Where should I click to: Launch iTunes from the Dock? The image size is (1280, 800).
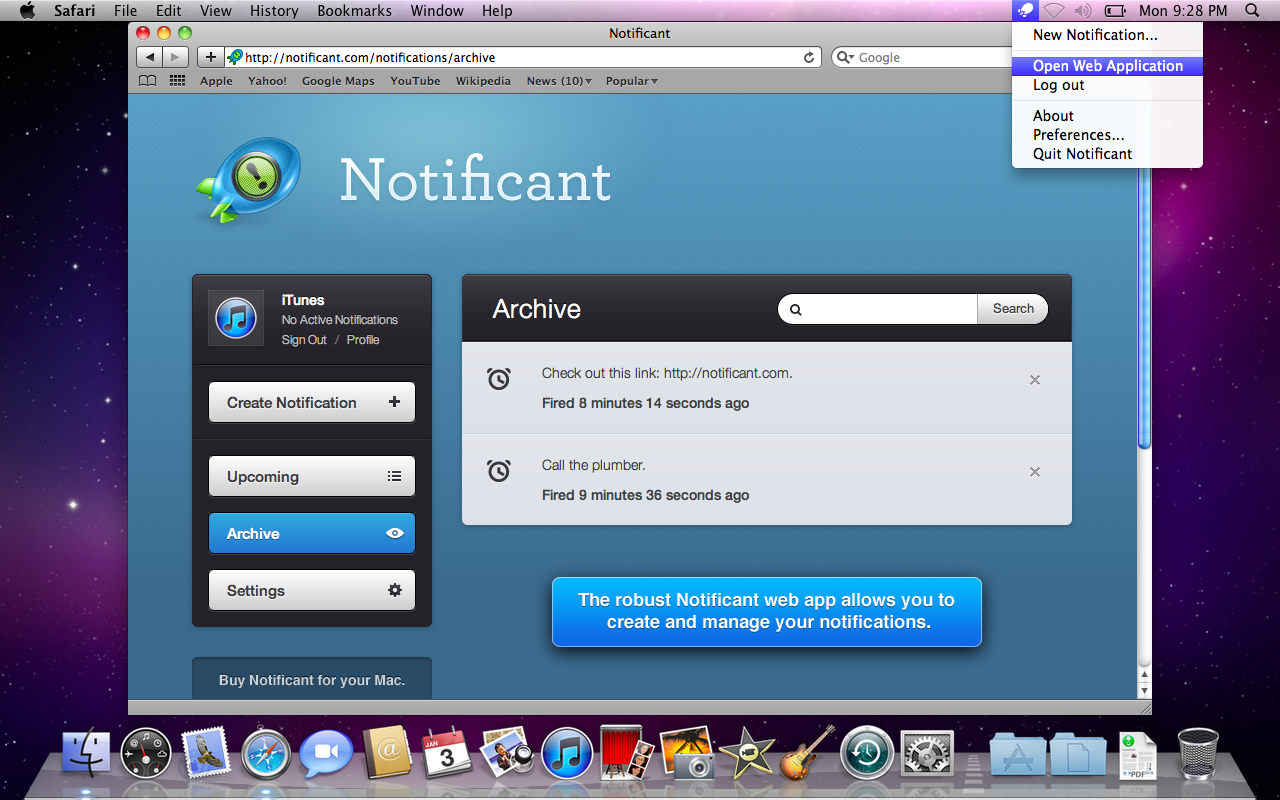(x=567, y=753)
